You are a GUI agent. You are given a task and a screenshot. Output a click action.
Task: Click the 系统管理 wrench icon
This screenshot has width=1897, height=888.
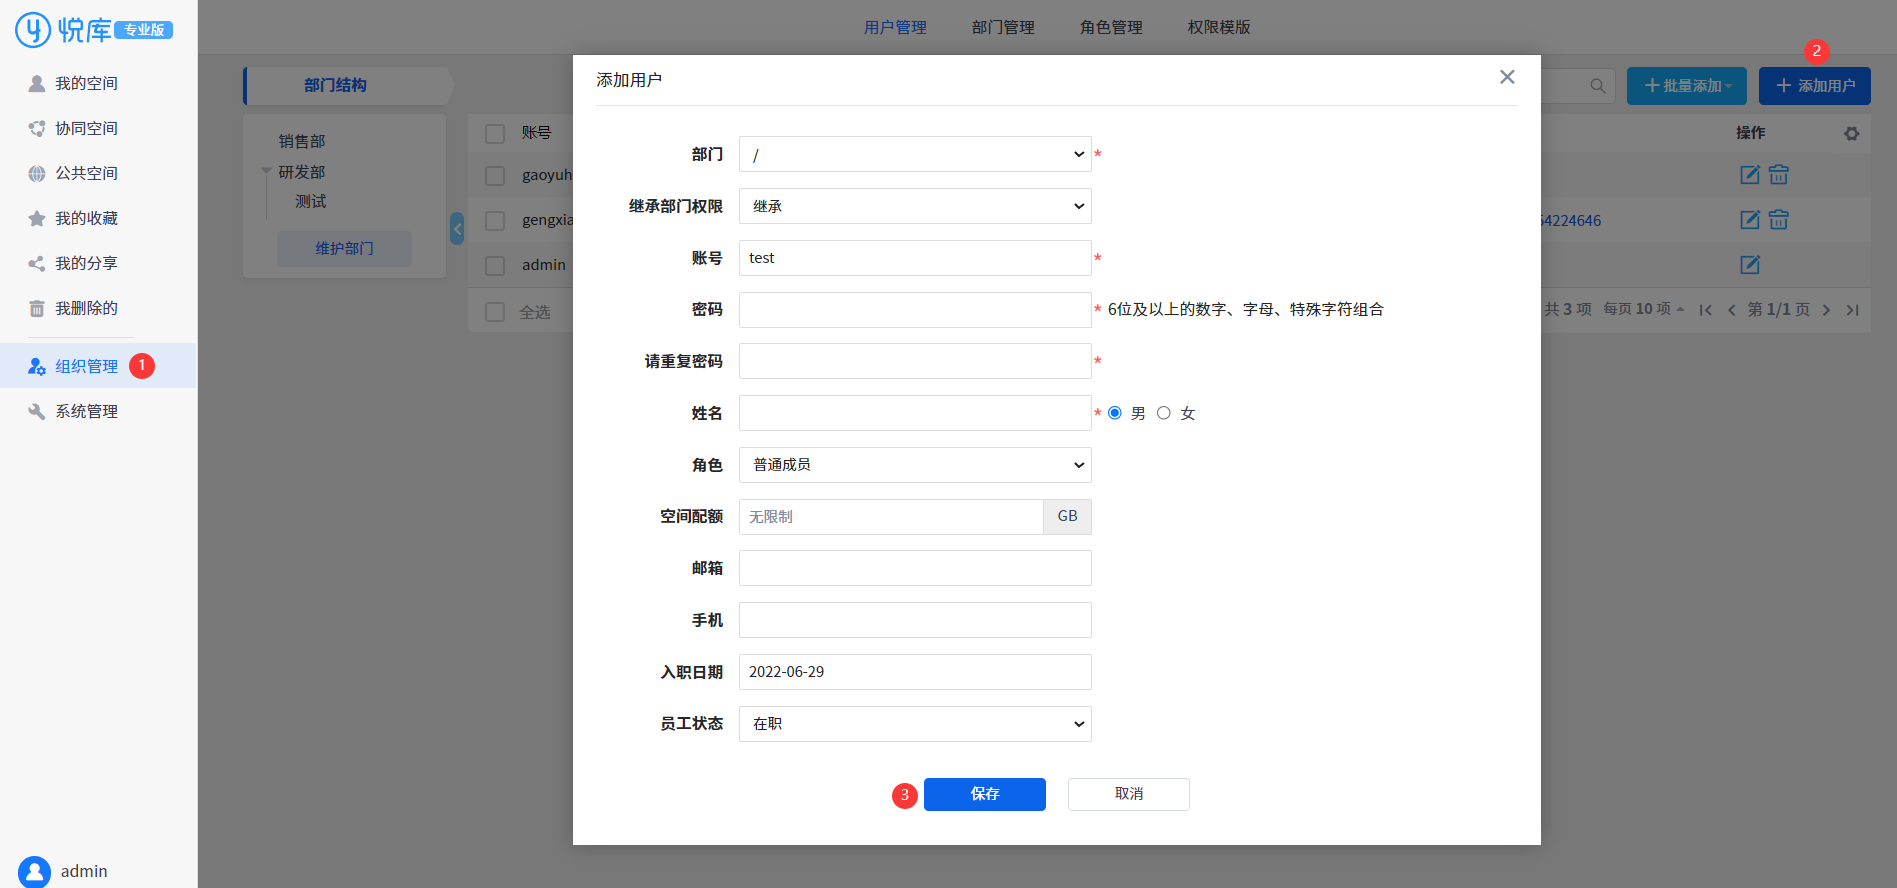coord(37,411)
